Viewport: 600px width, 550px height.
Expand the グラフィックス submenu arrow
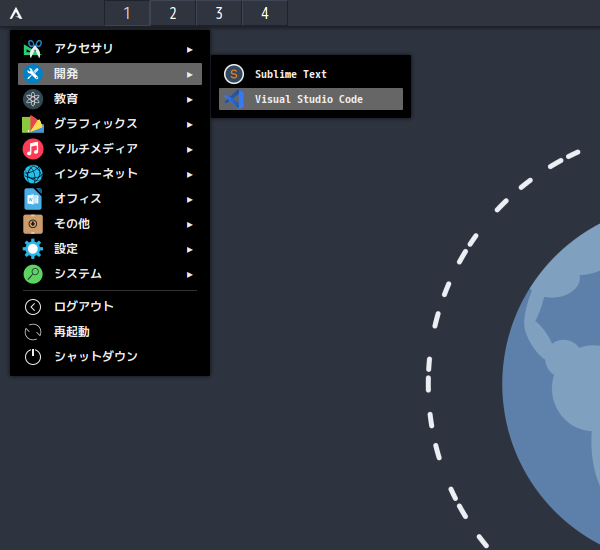coord(189,125)
